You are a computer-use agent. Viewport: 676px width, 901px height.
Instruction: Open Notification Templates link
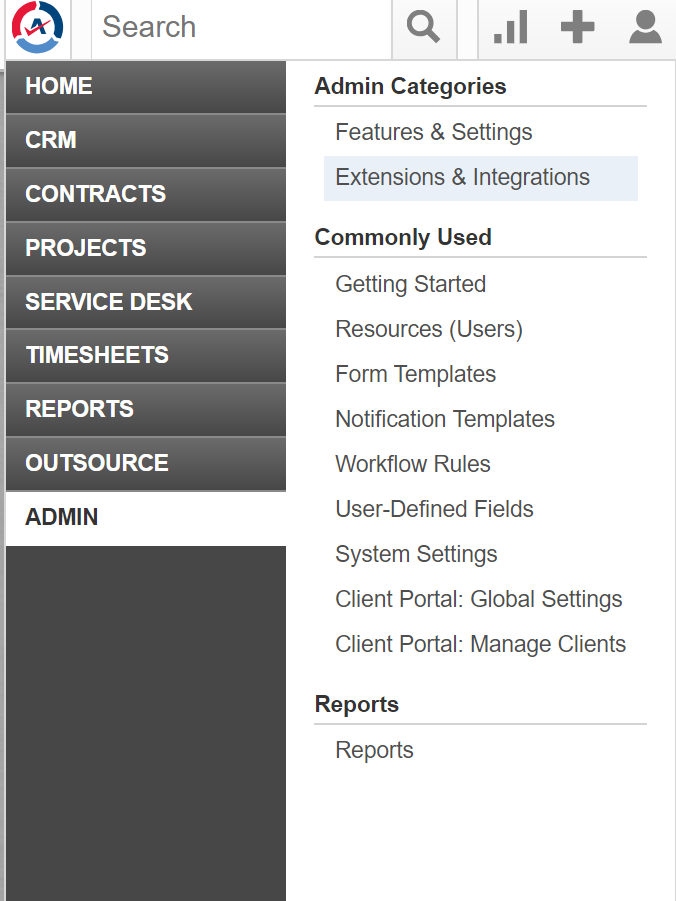(445, 419)
